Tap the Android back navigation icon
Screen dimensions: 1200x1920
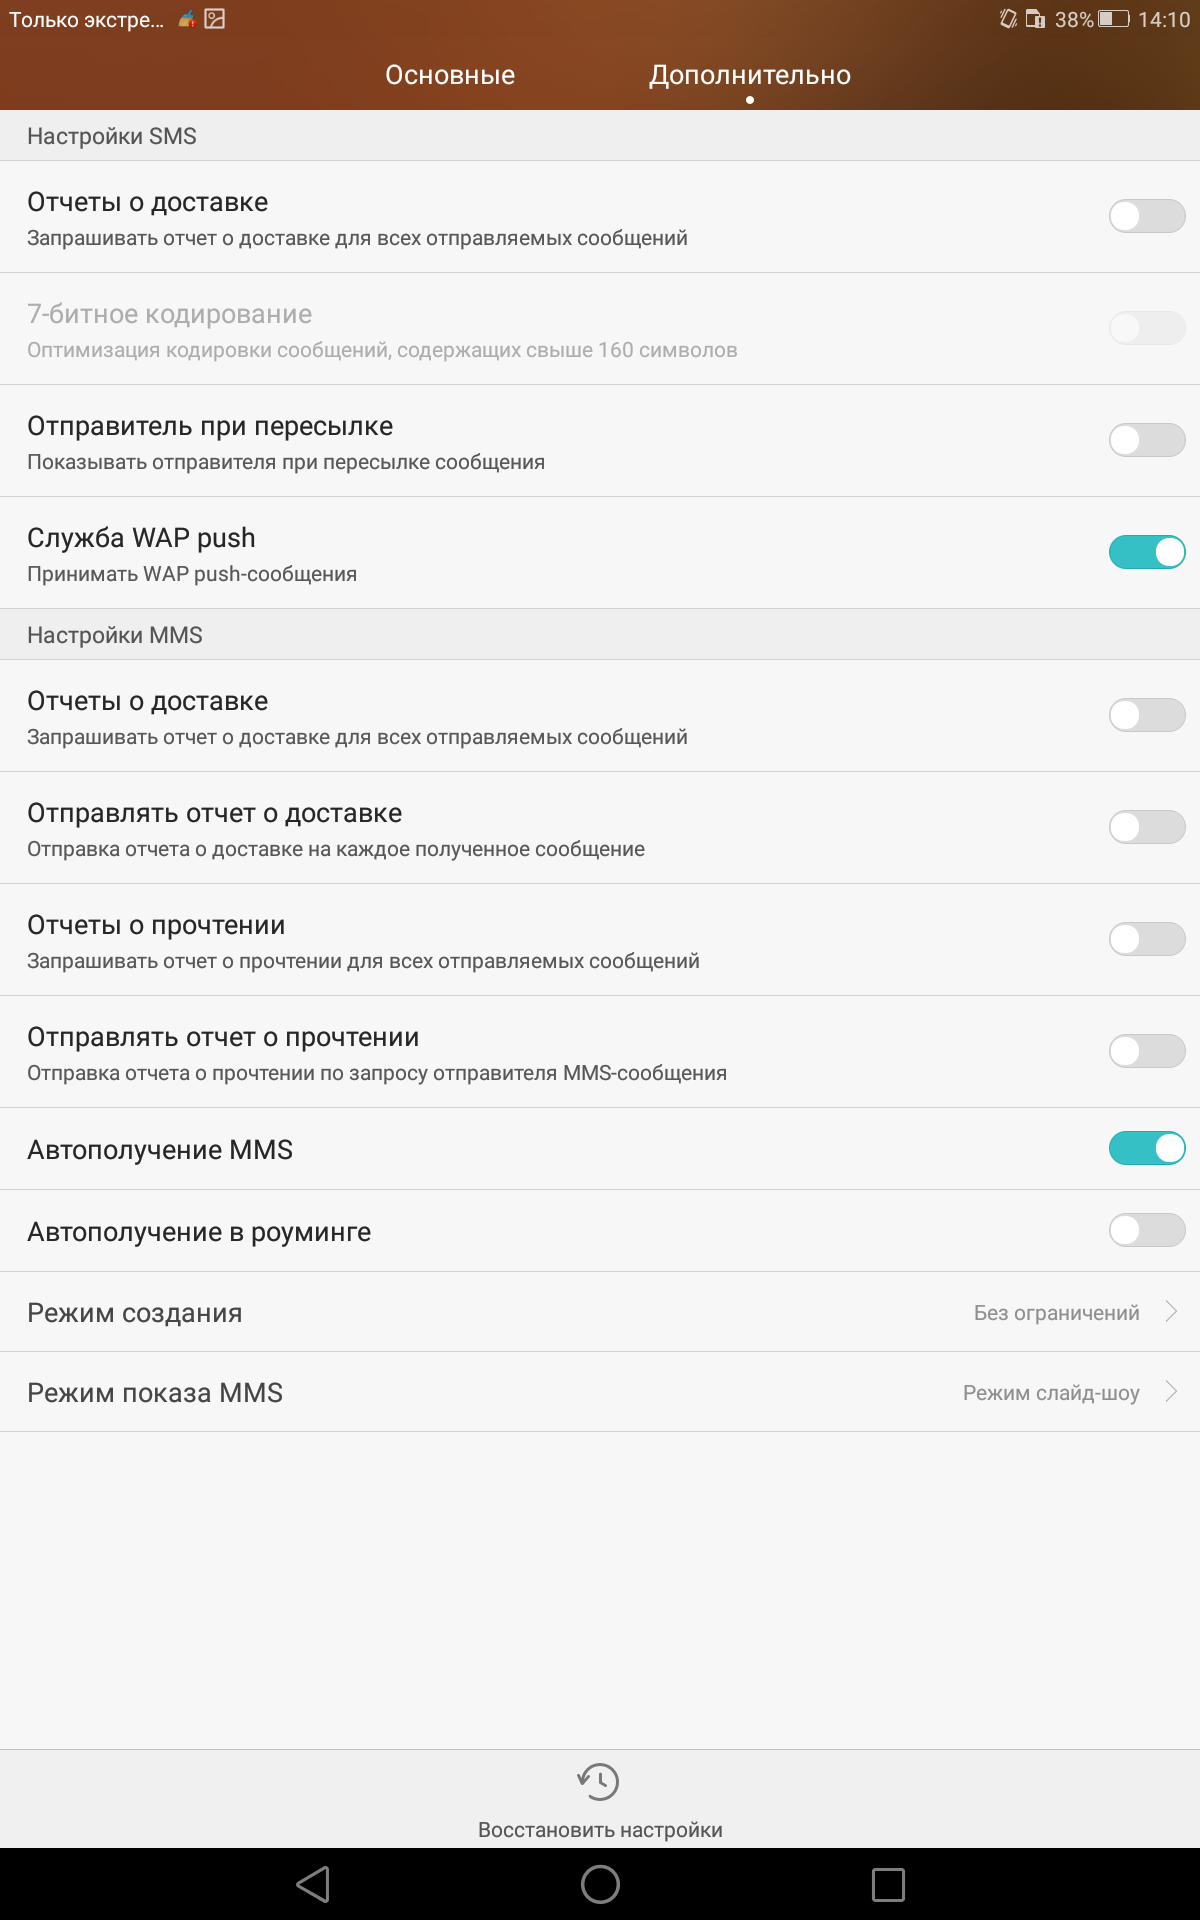[x=313, y=1884]
